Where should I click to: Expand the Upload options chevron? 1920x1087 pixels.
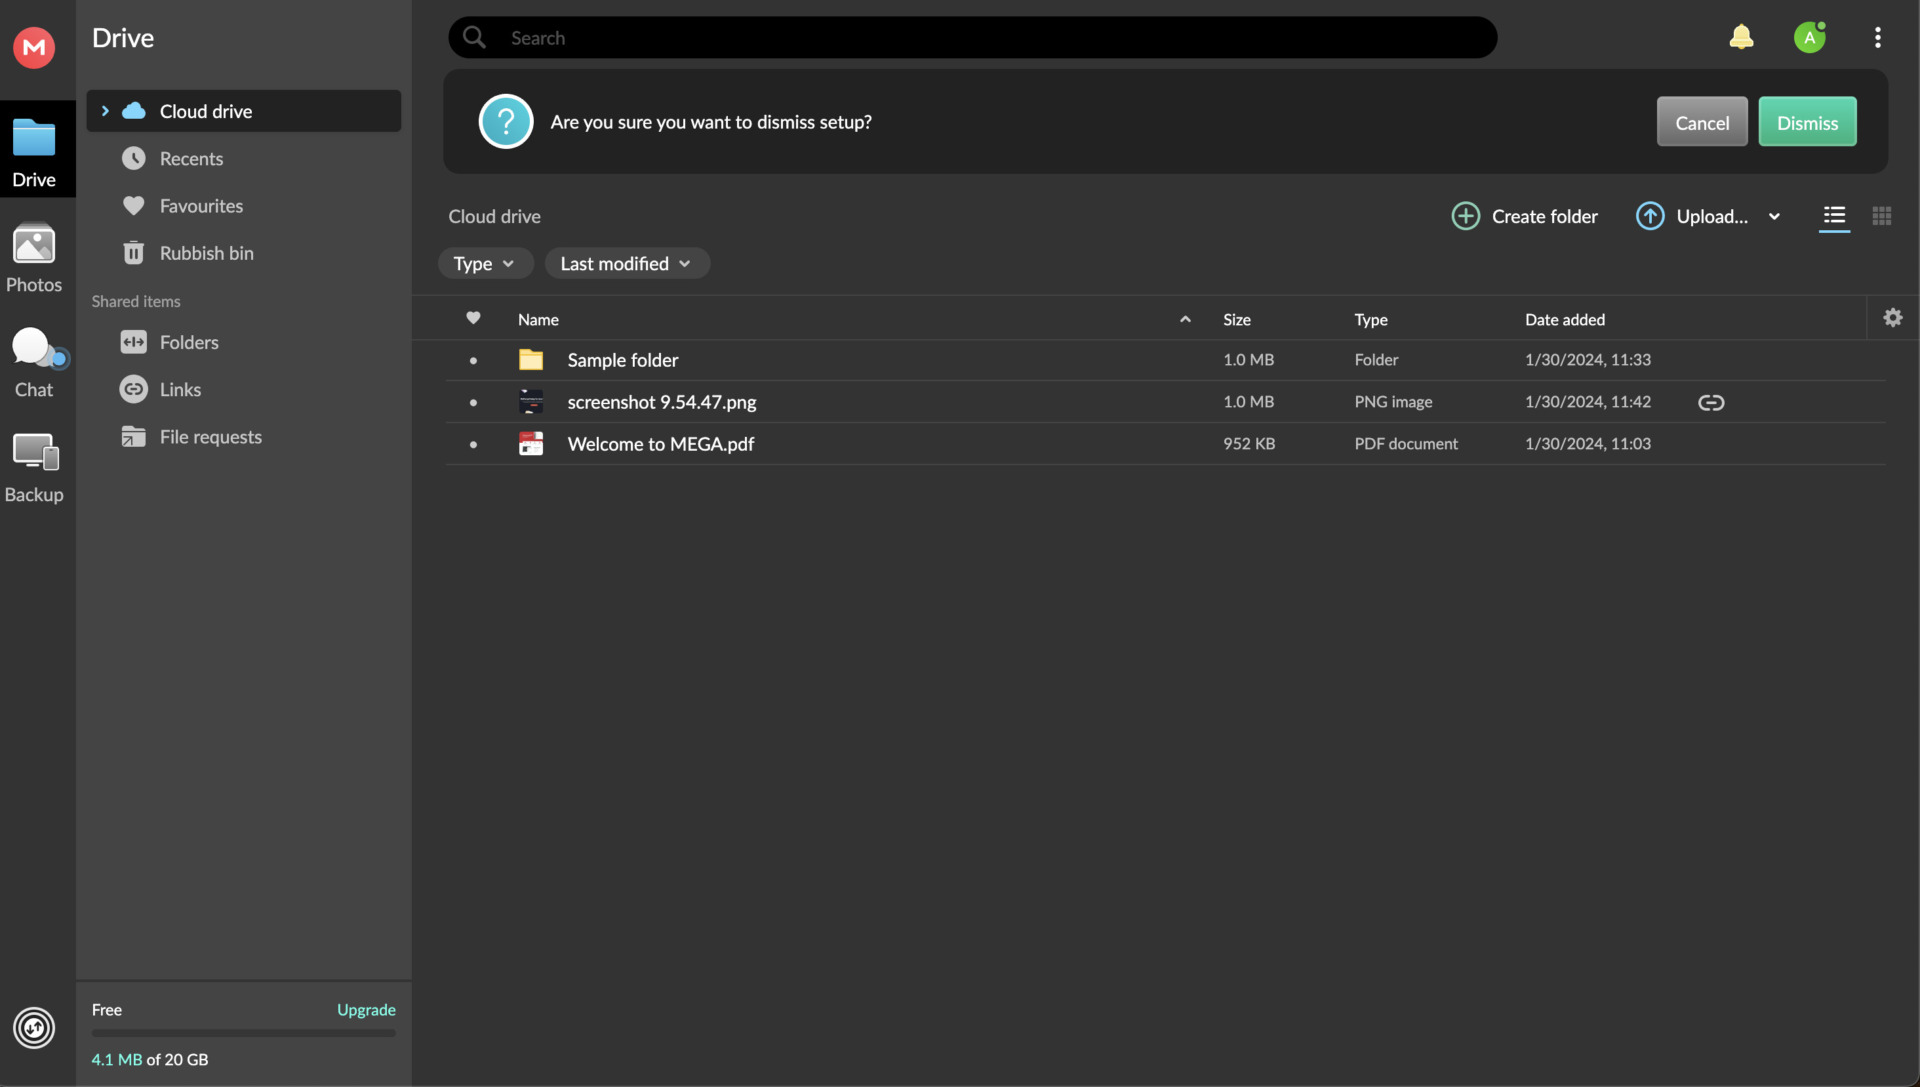click(x=1776, y=216)
